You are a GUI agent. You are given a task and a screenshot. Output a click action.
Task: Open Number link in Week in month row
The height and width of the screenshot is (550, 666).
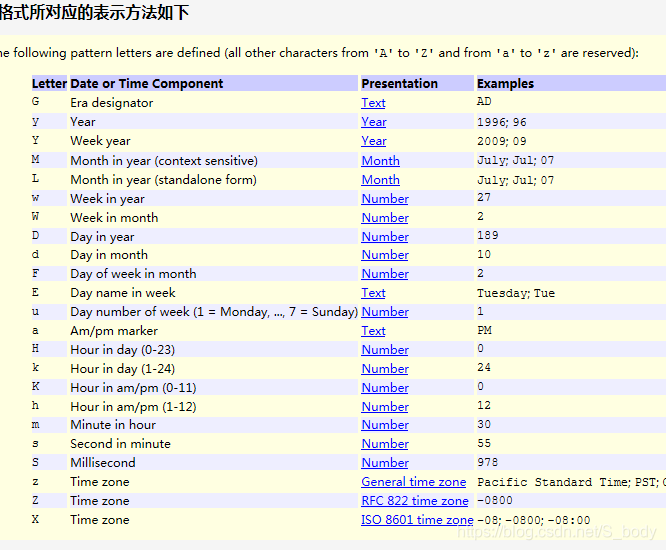pos(385,218)
